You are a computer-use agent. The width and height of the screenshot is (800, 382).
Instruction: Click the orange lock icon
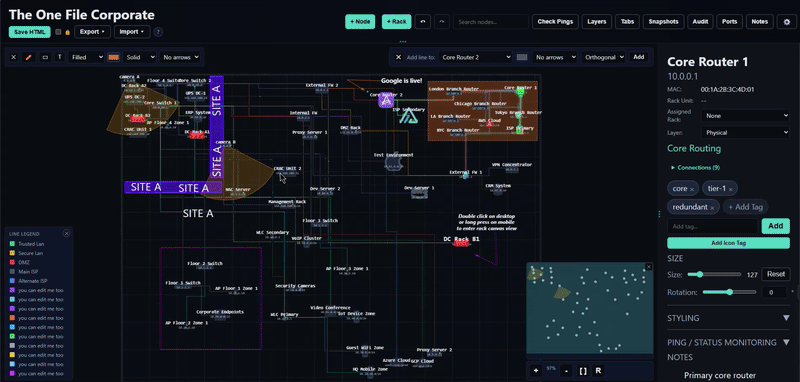(x=67, y=32)
